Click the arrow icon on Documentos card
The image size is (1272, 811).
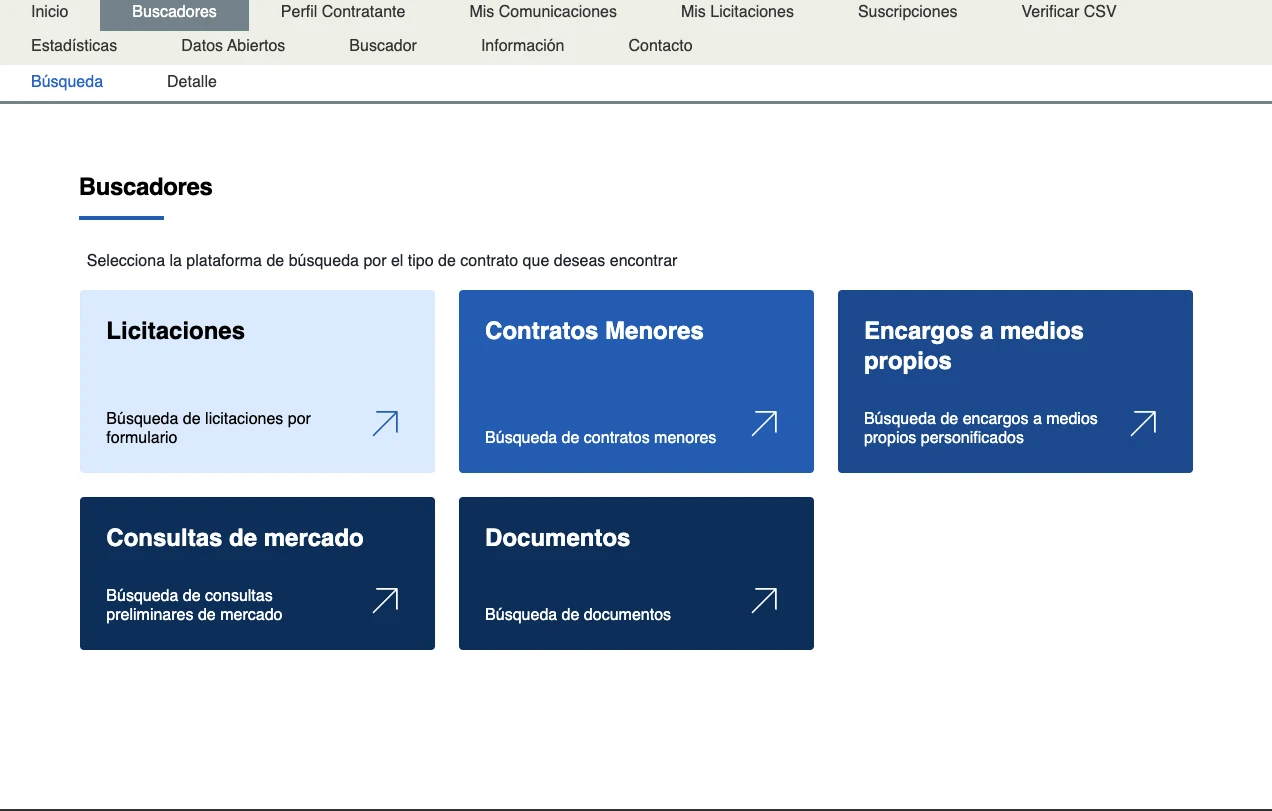764,600
